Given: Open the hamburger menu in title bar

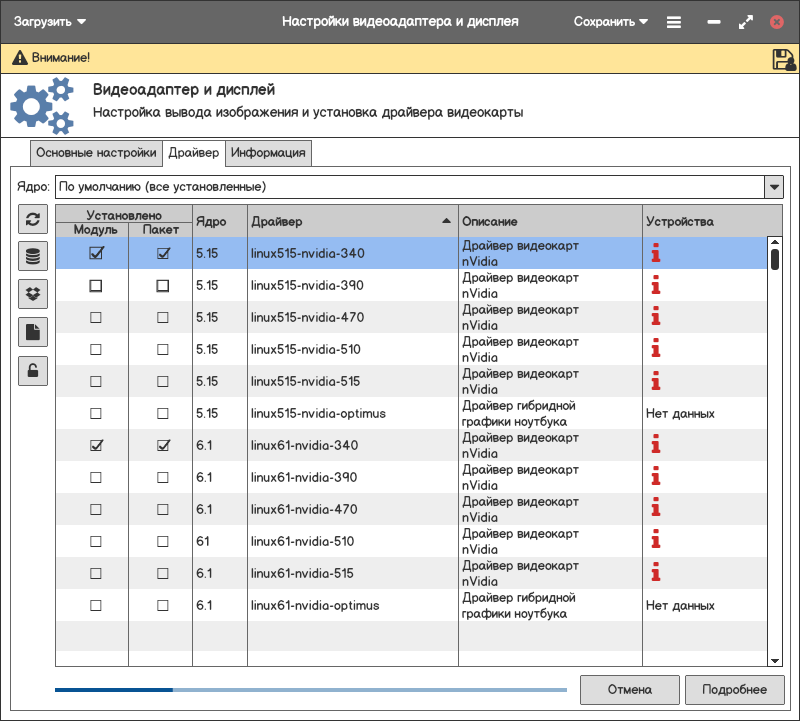Looking at the screenshot, I should [x=674, y=21].
